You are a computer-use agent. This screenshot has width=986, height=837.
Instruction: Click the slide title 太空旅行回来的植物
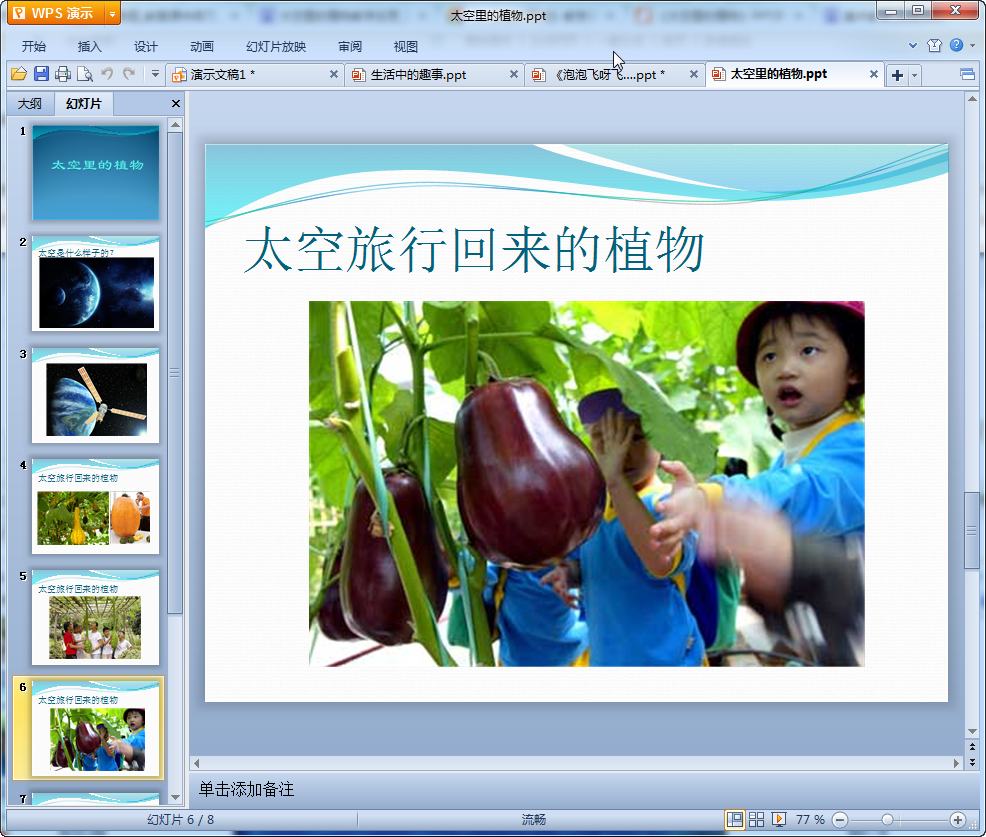(x=474, y=250)
